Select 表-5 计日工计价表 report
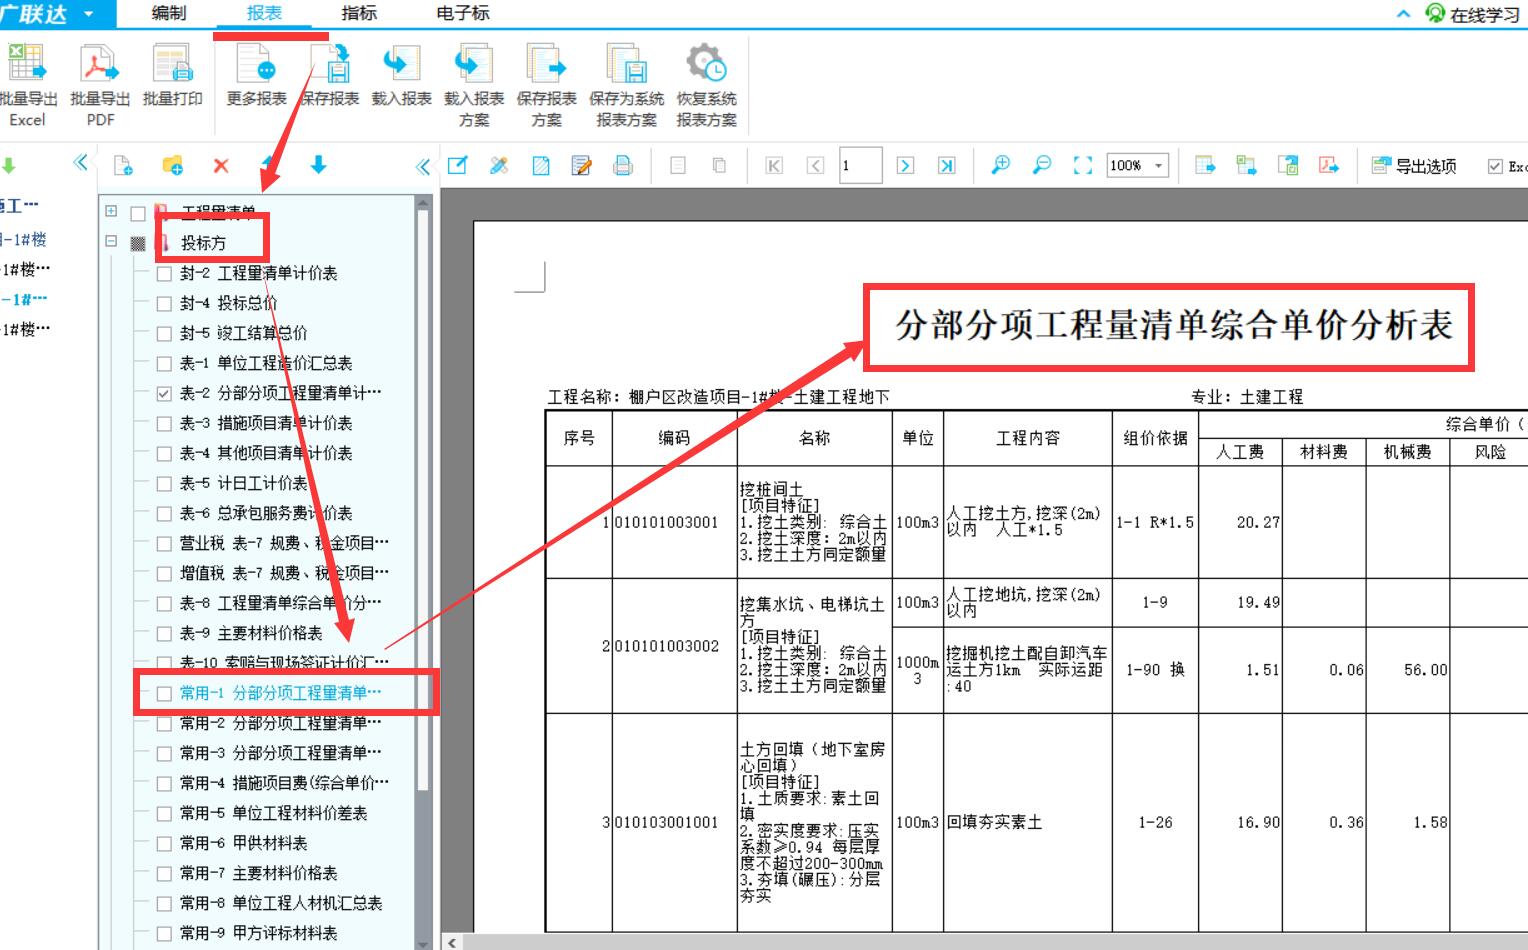The width and height of the screenshot is (1528, 950). point(243,483)
